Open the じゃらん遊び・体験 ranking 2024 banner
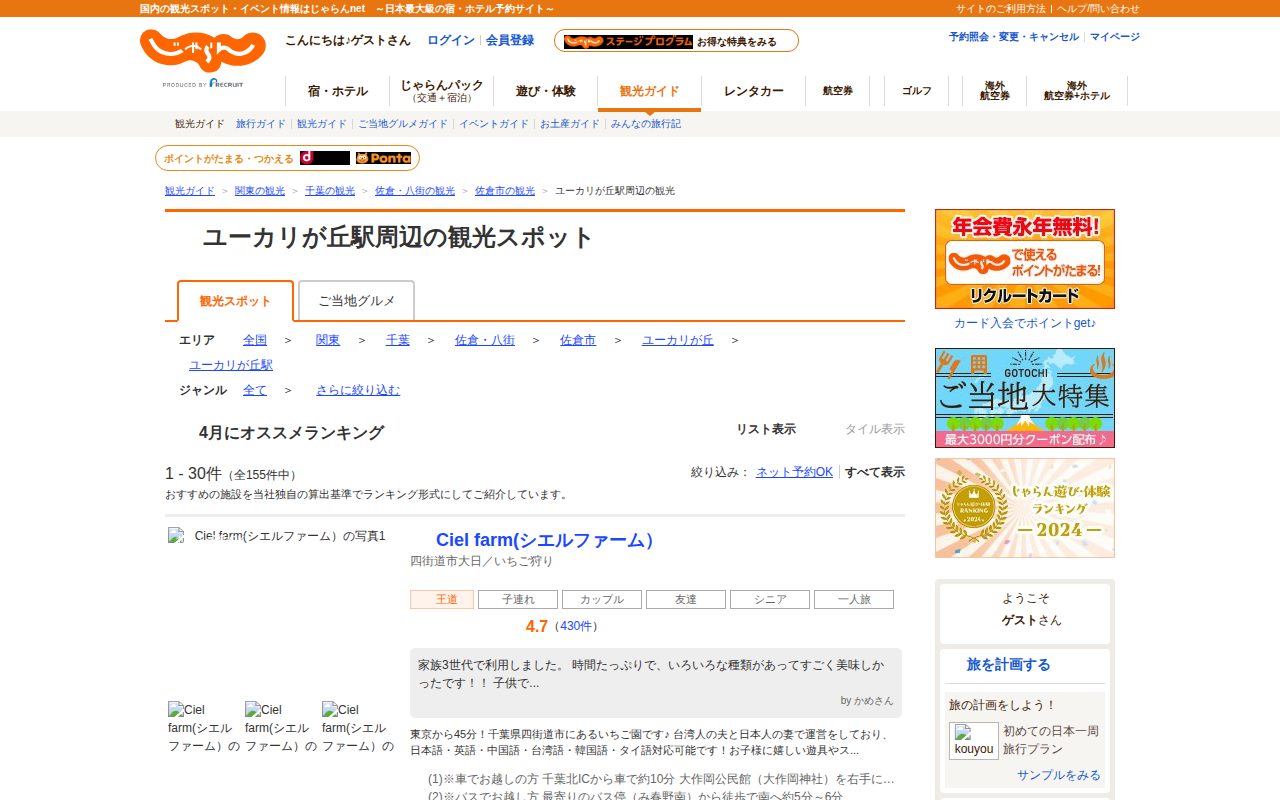The width and height of the screenshot is (1280, 800). click(x=1024, y=508)
